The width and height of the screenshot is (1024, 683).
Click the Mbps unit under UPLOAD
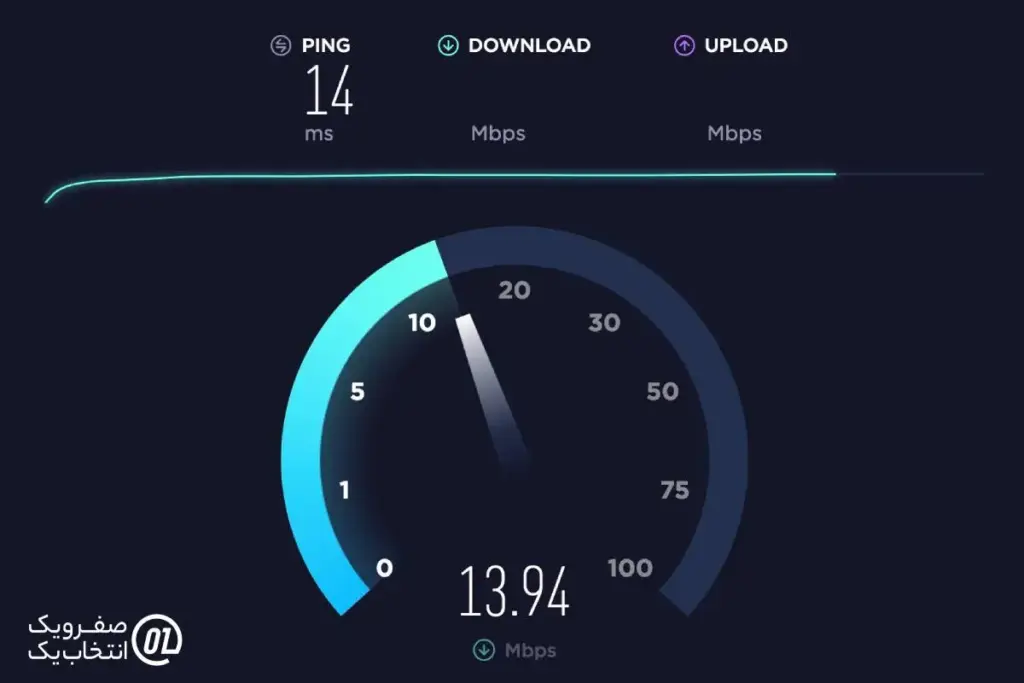point(735,133)
